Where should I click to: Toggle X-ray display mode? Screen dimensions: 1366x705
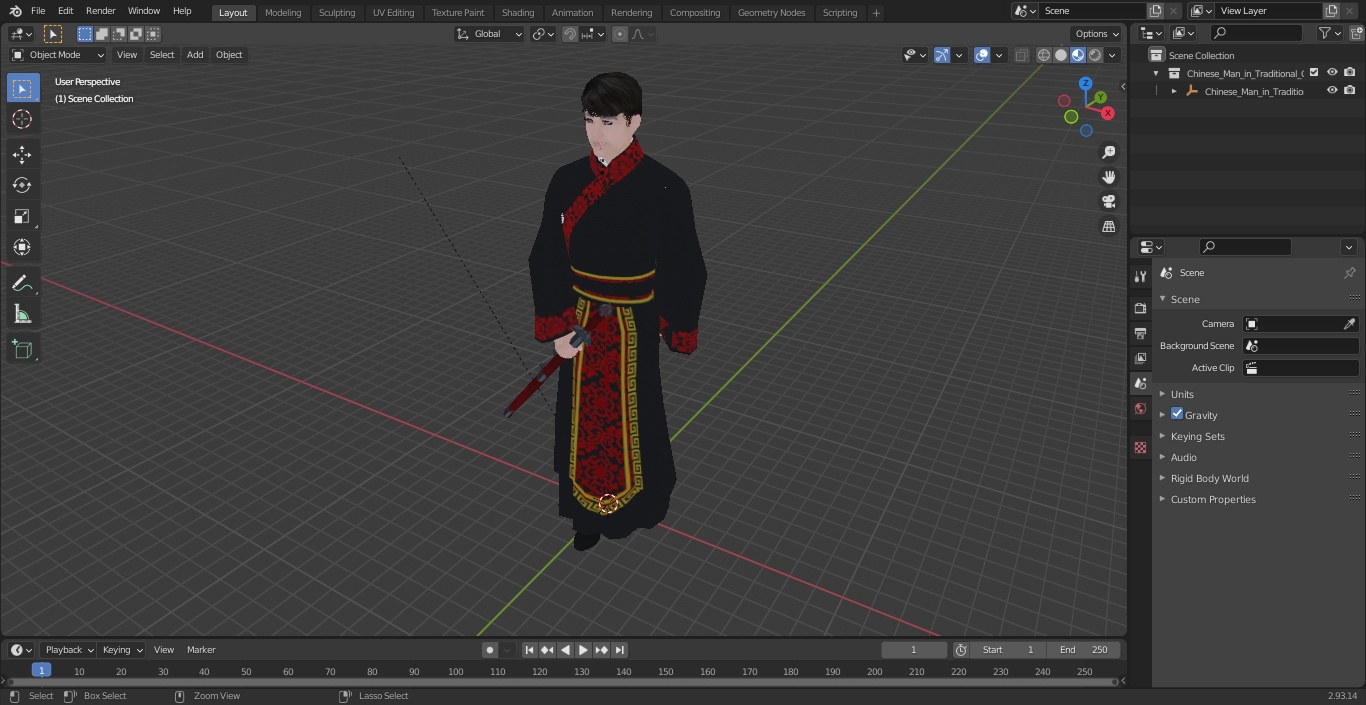point(1021,55)
